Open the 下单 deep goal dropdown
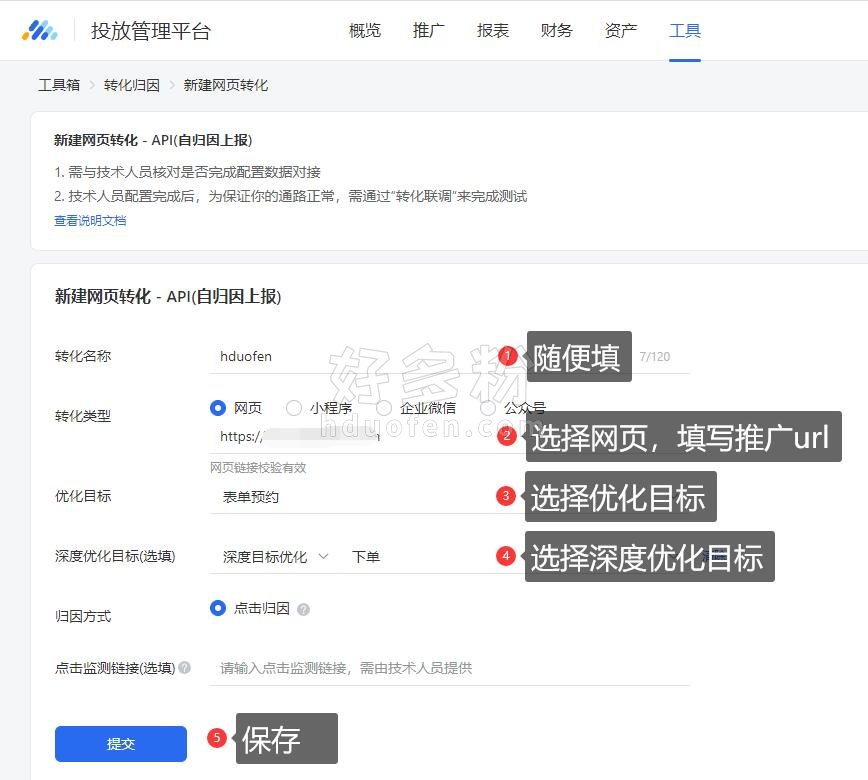868x780 pixels. point(420,556)
